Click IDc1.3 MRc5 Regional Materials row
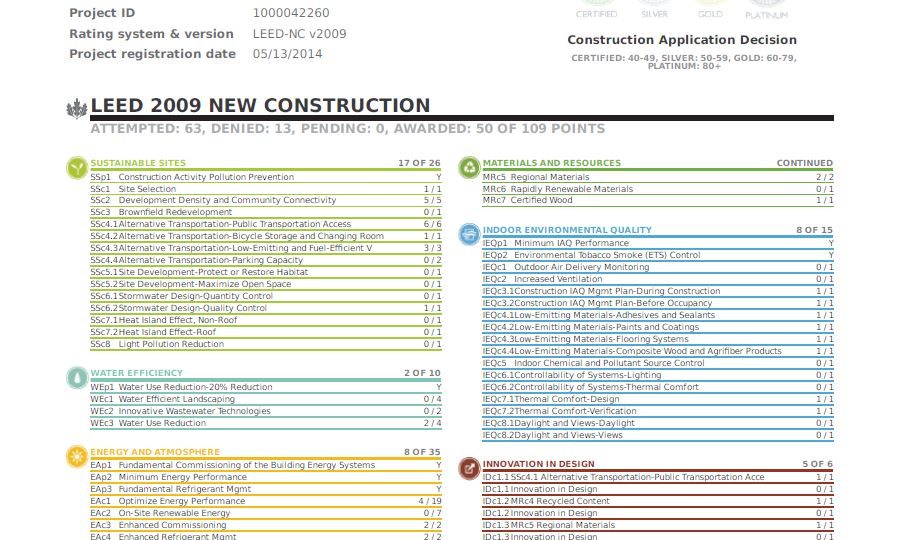This screenshot has width=906, height=540. point(658,526)
